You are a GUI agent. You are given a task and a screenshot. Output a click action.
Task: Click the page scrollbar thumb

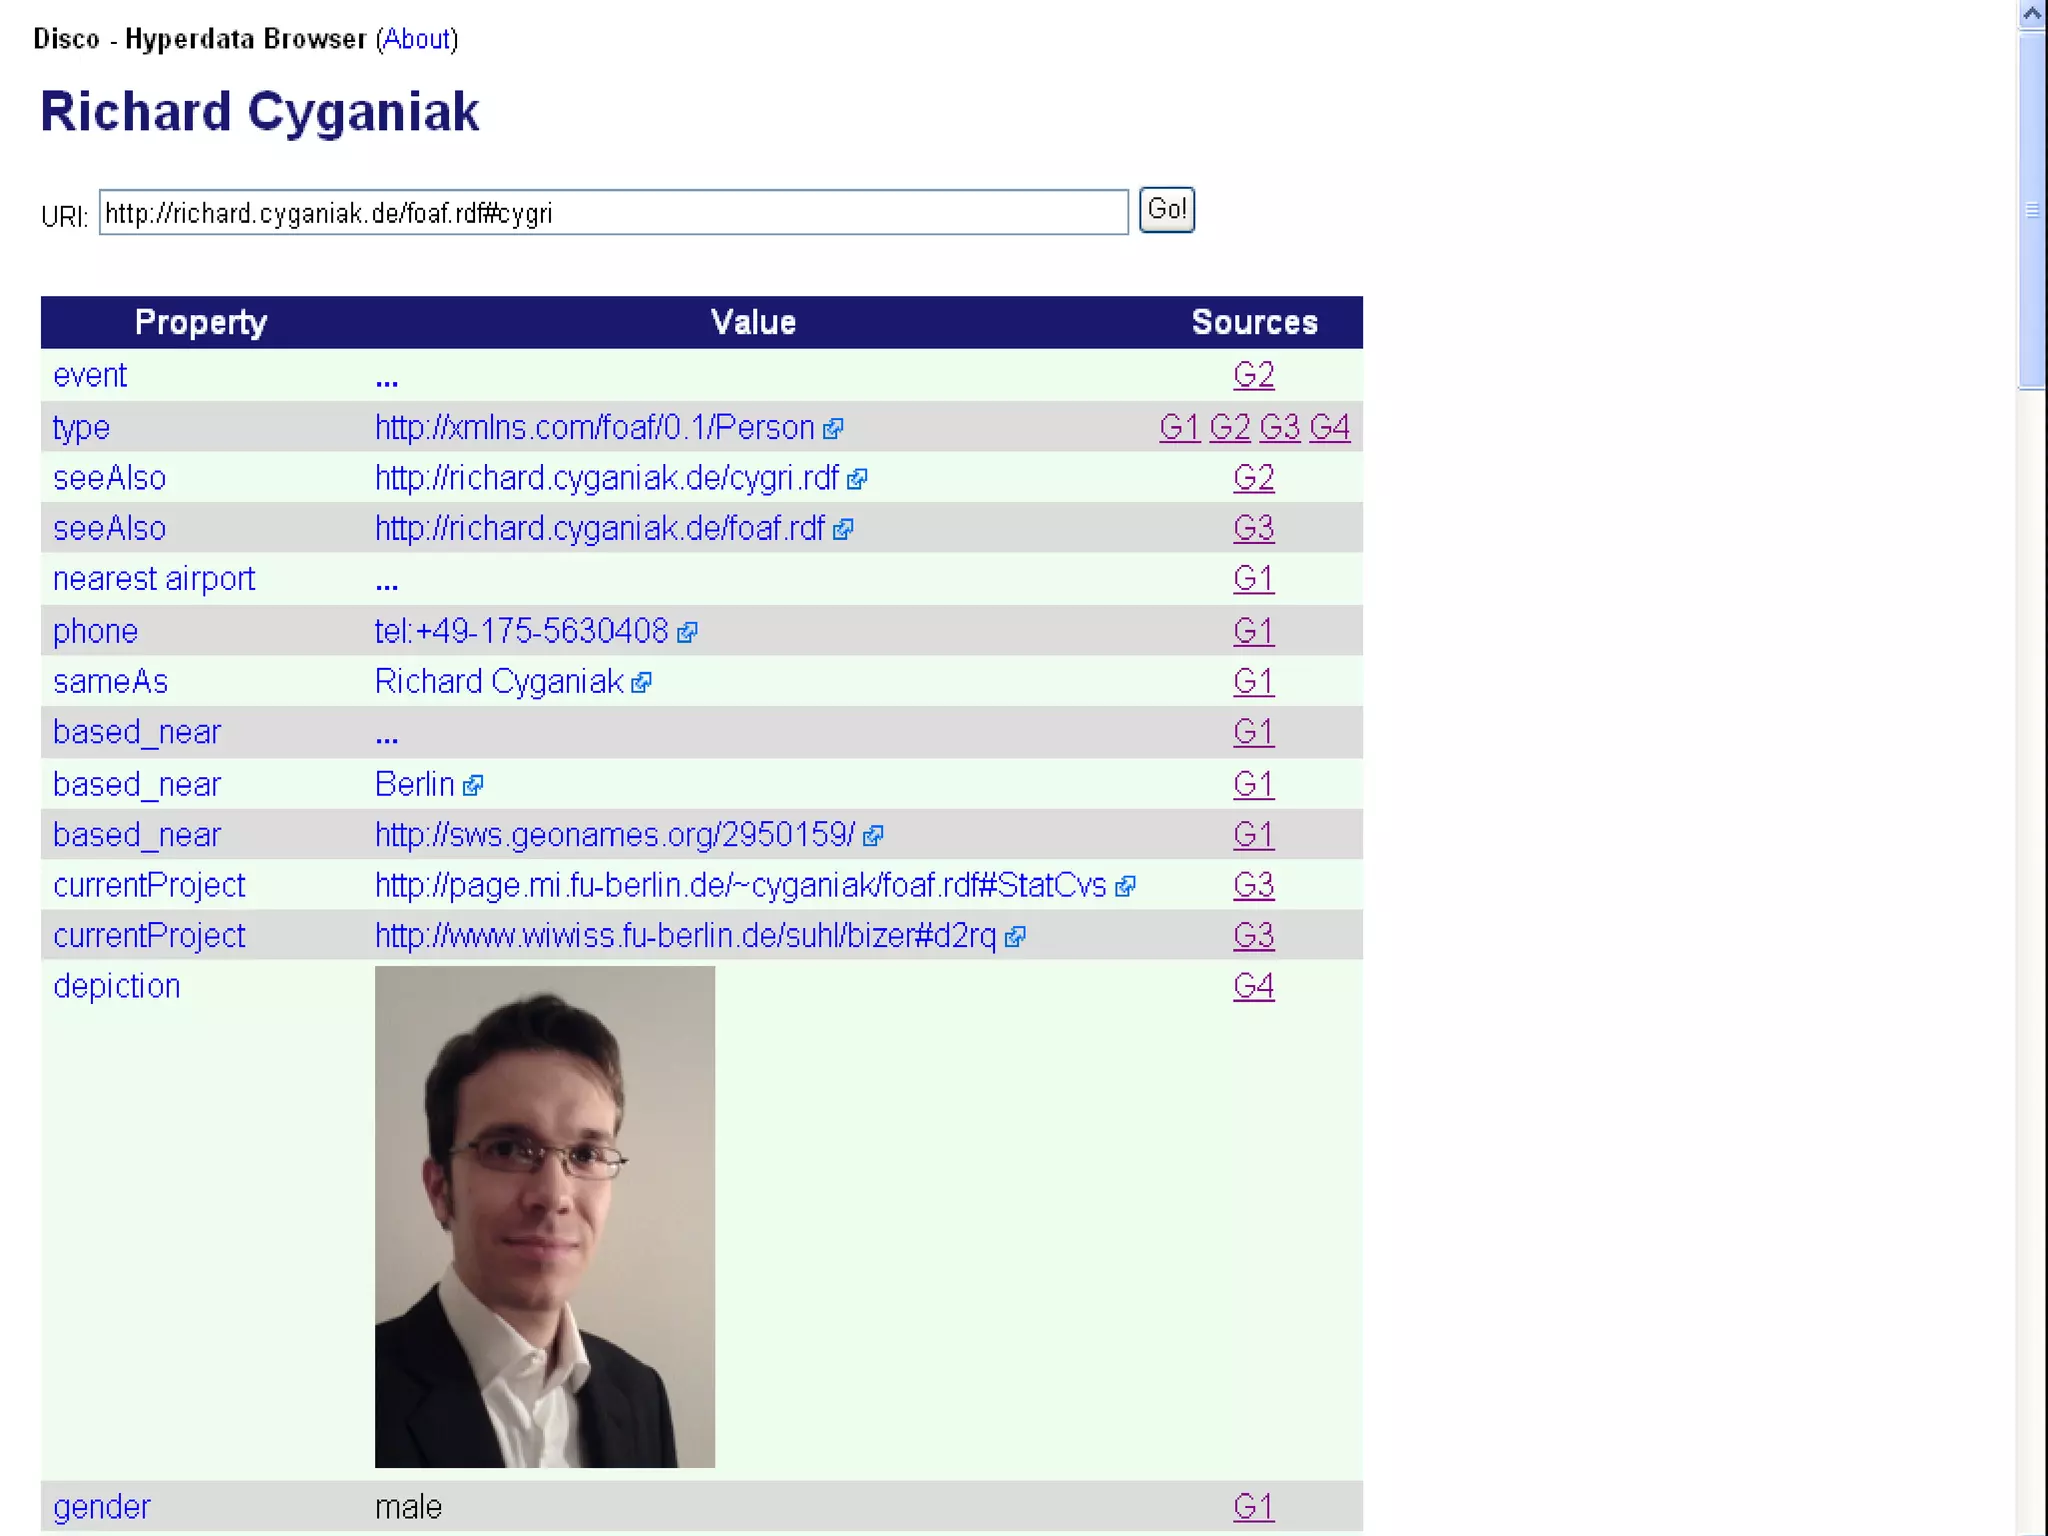pos(2032,210)
